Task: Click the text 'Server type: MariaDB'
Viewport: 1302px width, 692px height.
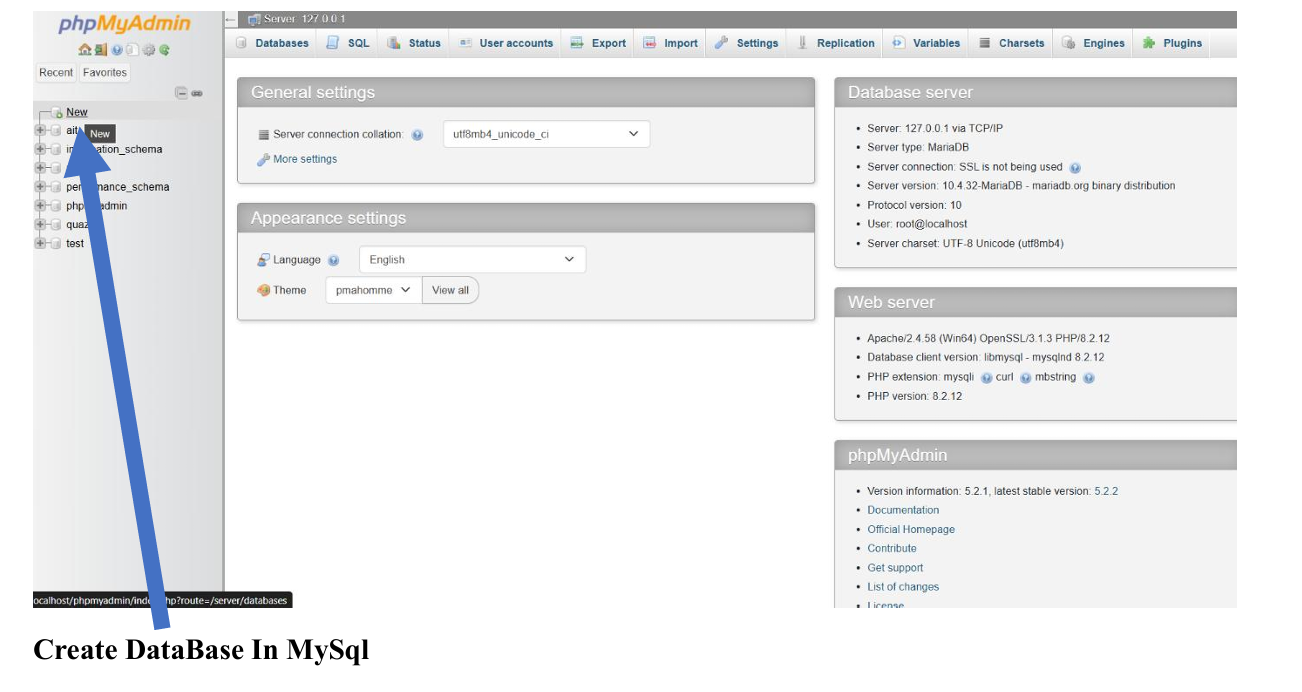Action: point(918,147)
